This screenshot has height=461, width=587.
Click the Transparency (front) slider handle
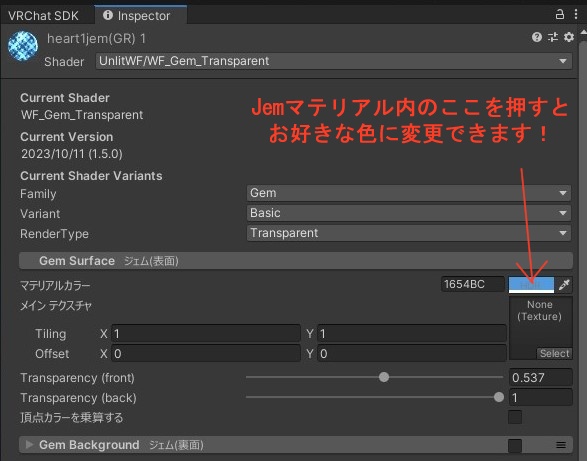tap(384, 377)
